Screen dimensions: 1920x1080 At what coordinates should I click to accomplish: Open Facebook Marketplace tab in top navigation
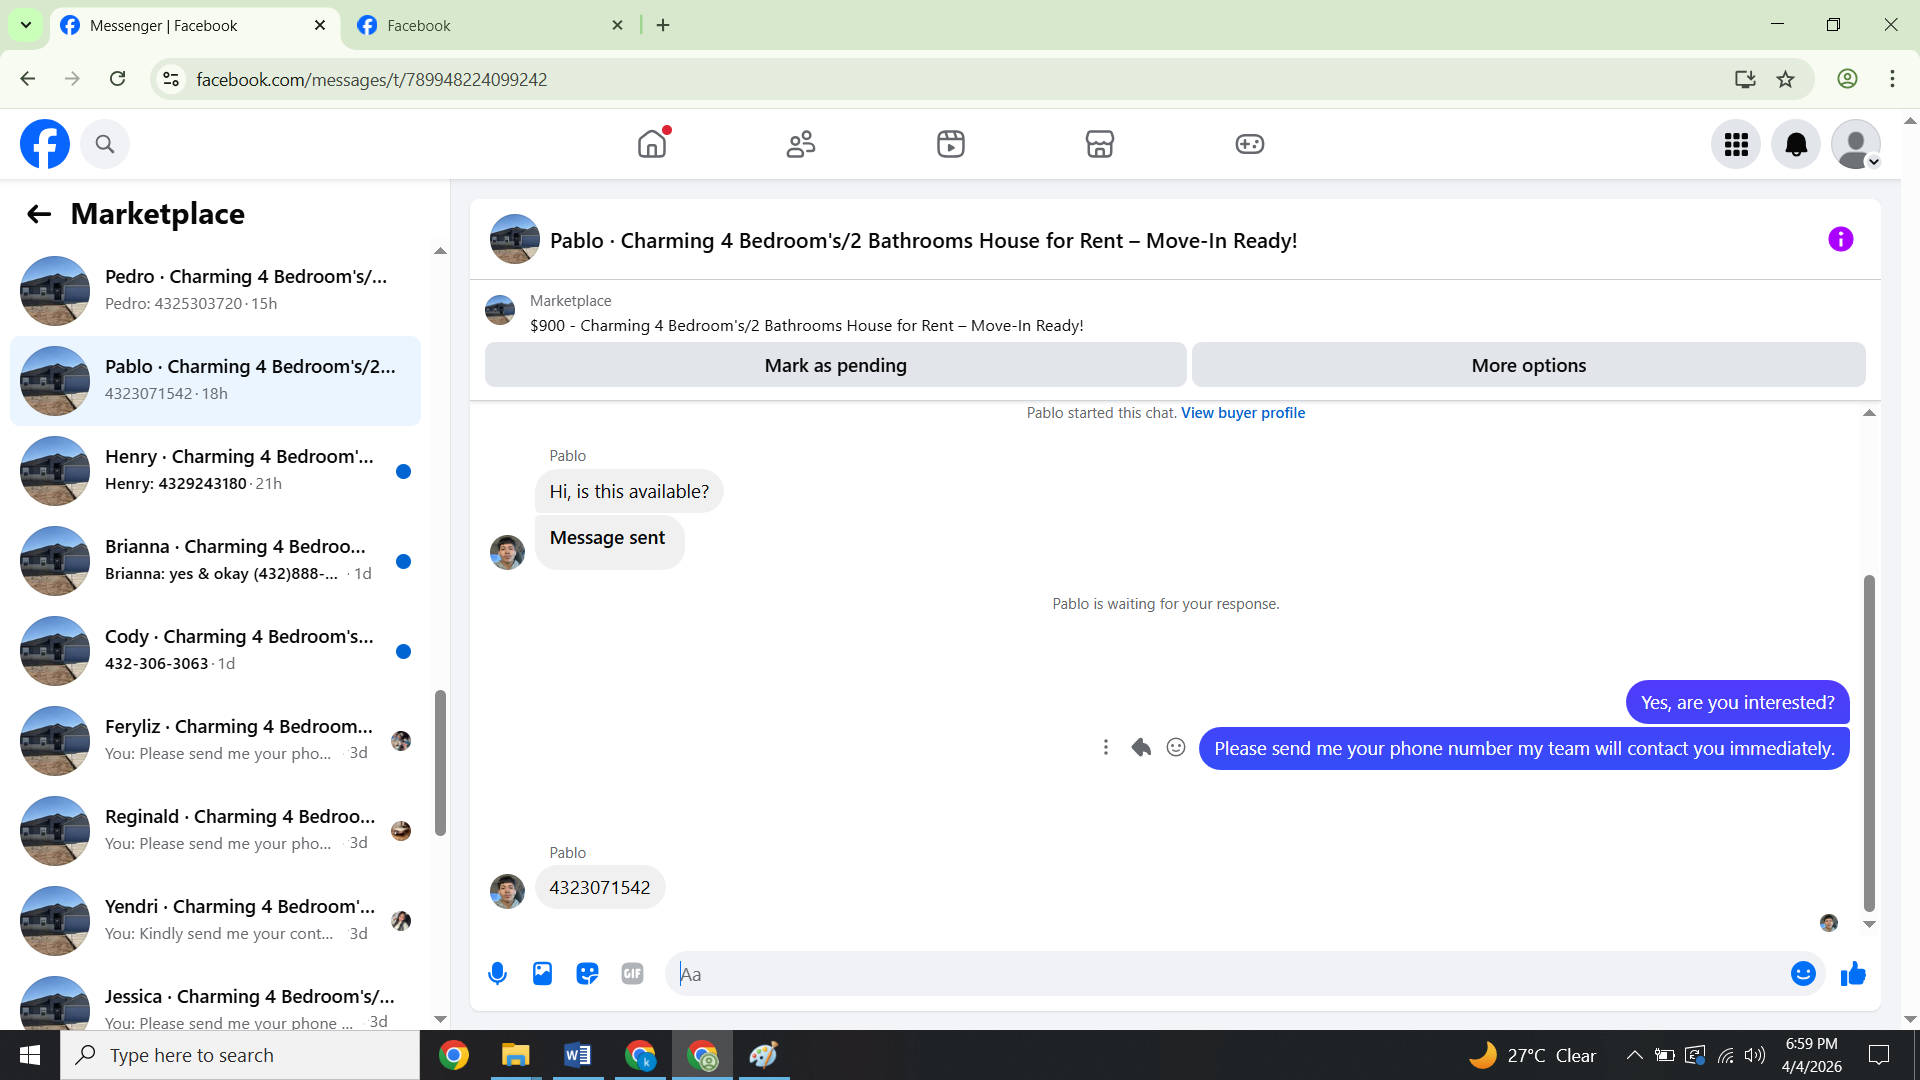[1099, 144]
